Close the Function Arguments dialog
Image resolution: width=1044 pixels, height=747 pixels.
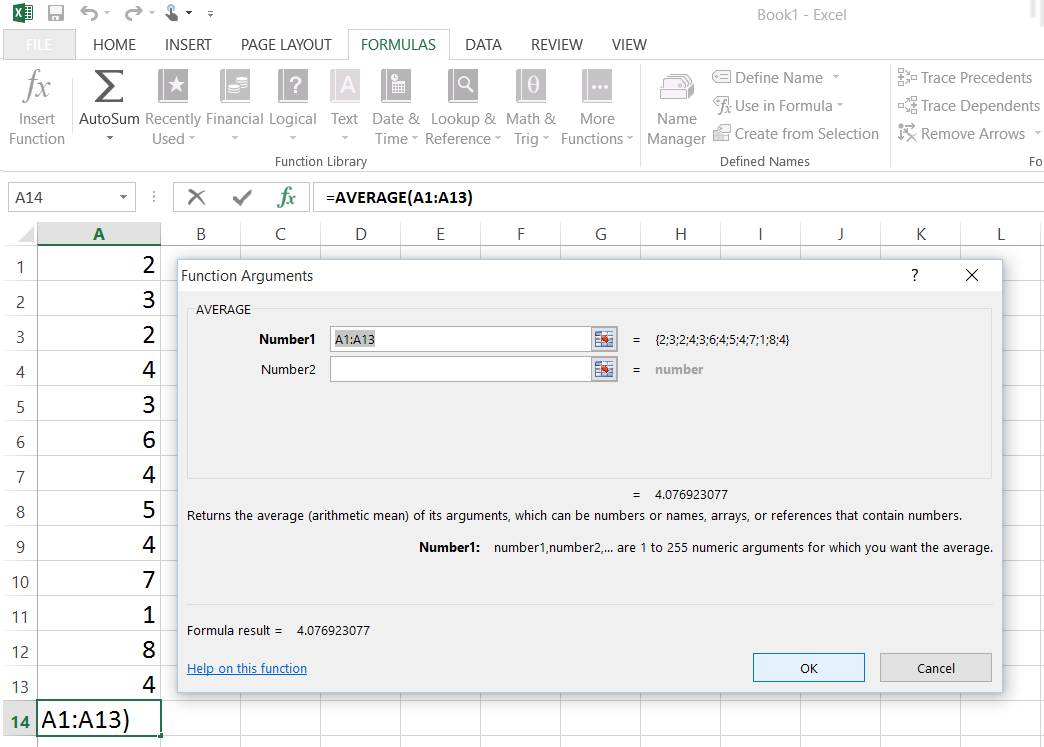click(971, 276)
